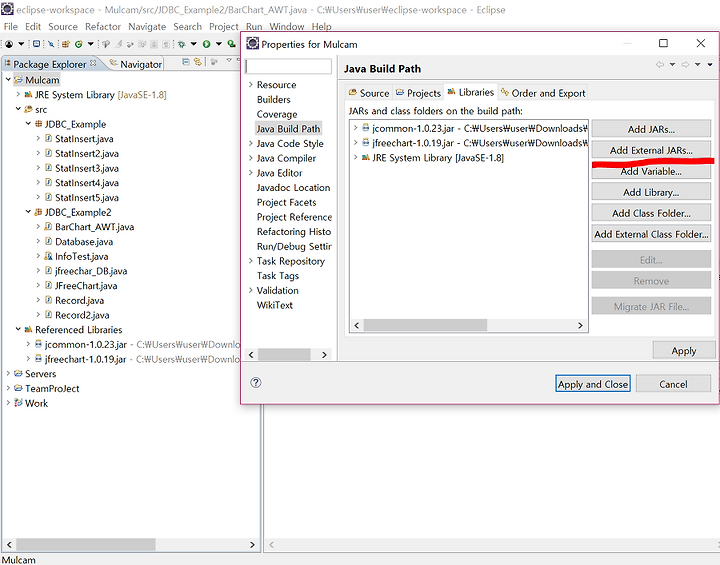Click Add External Class Folder... button

(x=651, y=234)
